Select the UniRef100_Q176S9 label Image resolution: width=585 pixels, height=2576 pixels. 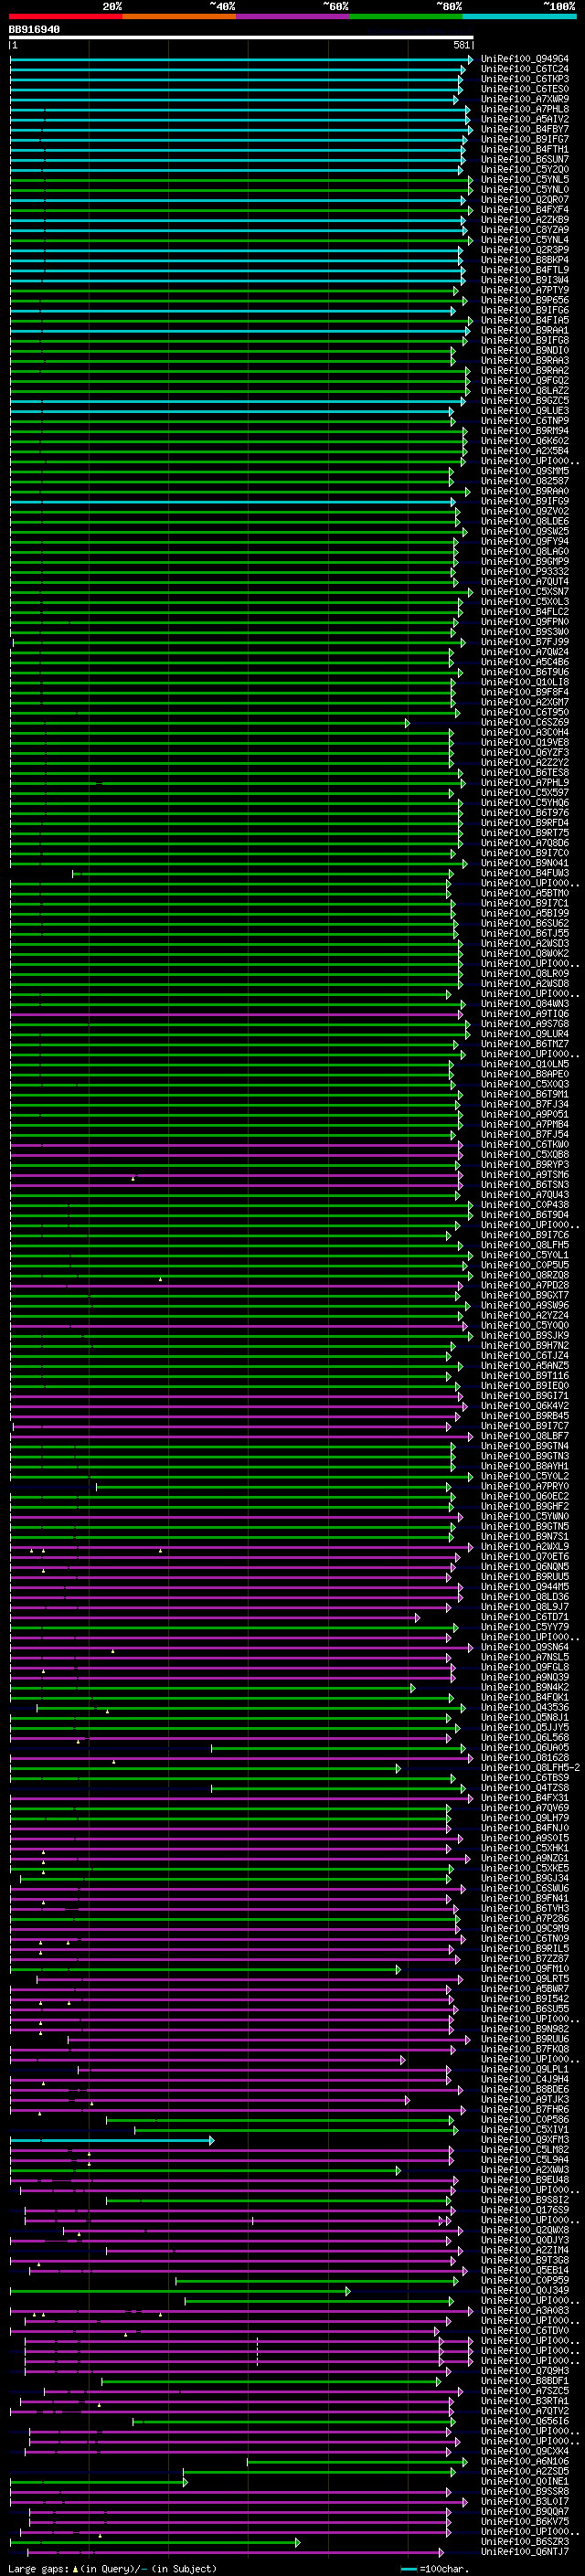pyautogui.click(x=525, y=2210)
